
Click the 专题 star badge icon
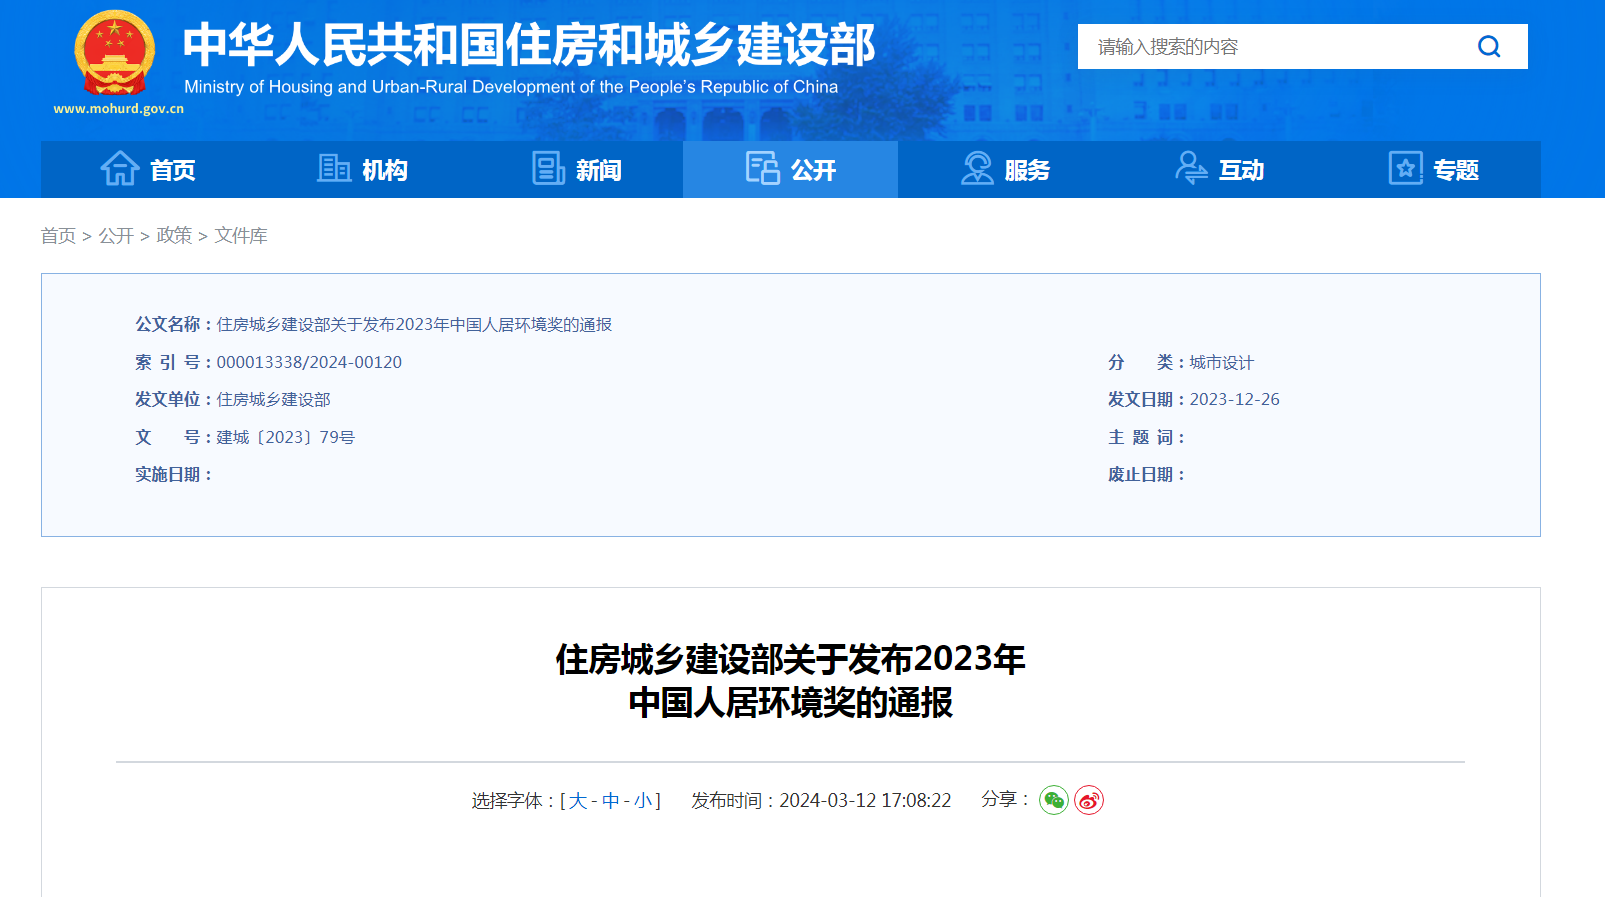pos(1405,168)
